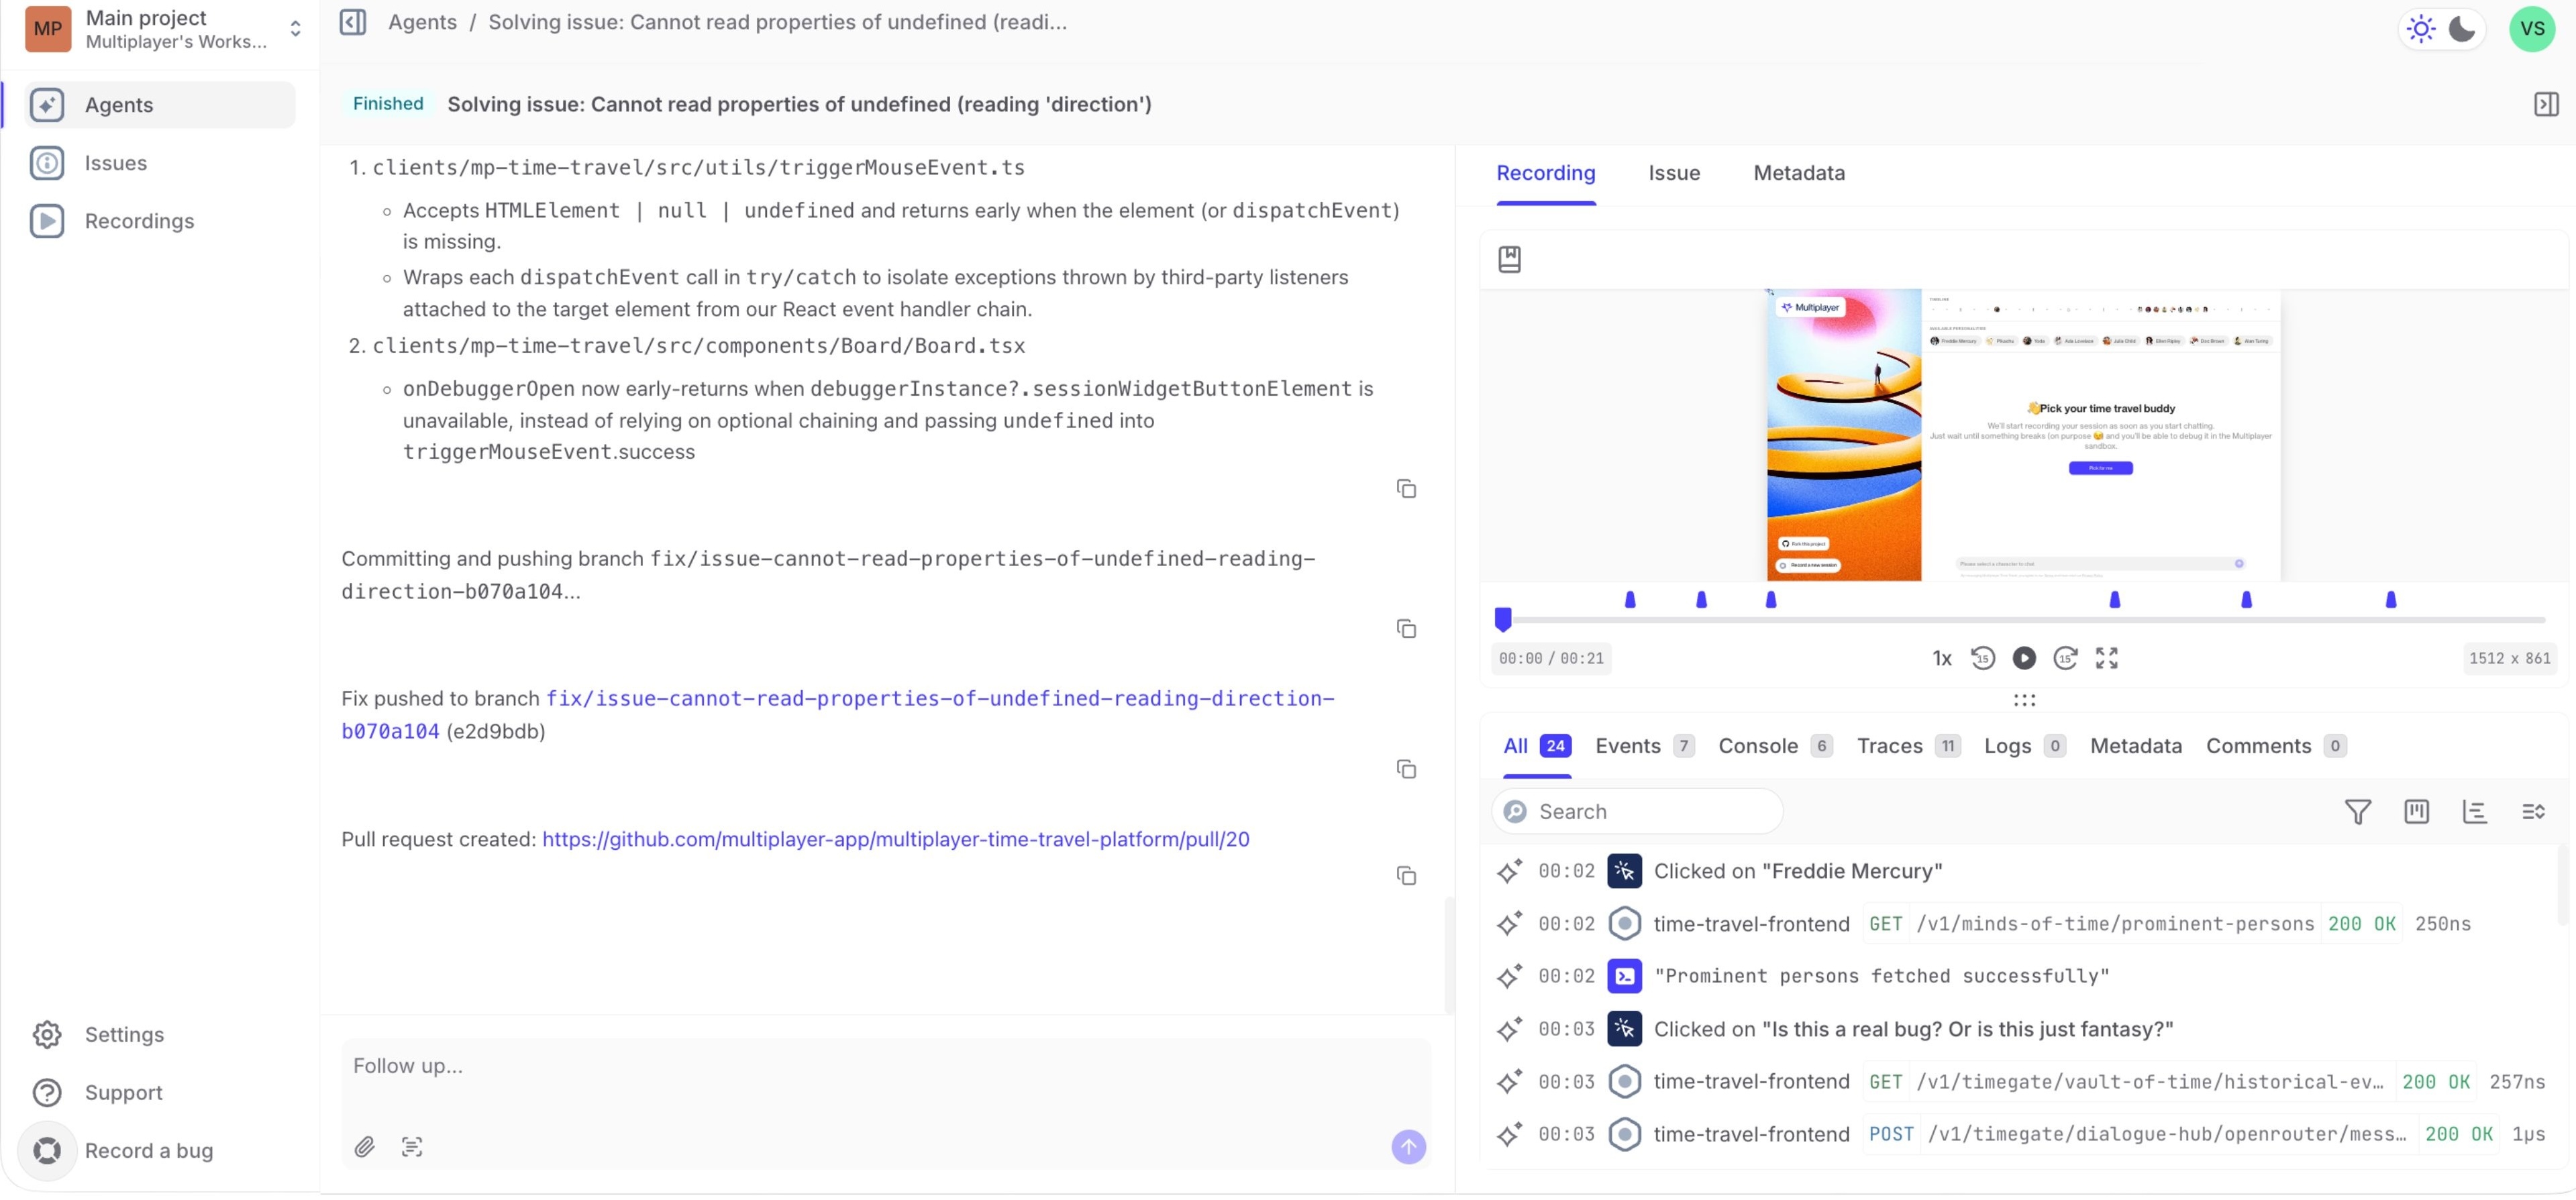This screenshot has width=2576, height=1200.
Task: Switch to the Recording tab
Action: tap(1545, 173)
